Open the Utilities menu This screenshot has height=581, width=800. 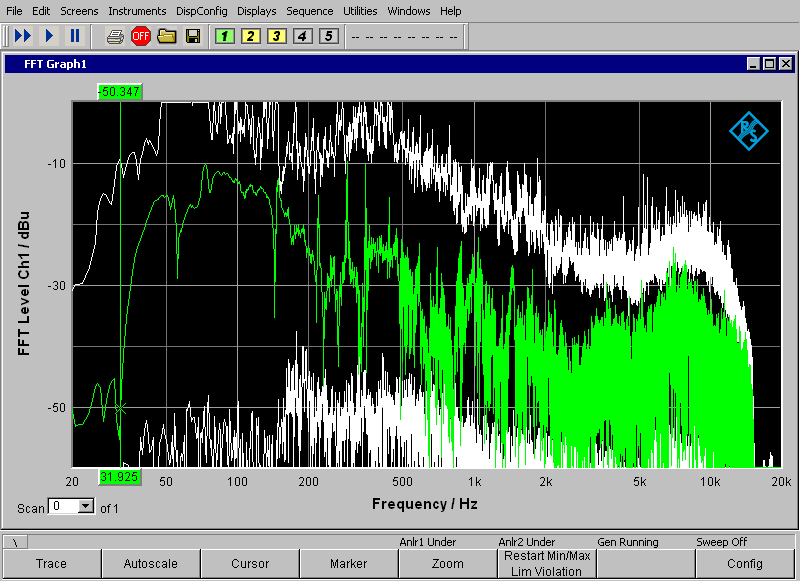pos(360,11)
